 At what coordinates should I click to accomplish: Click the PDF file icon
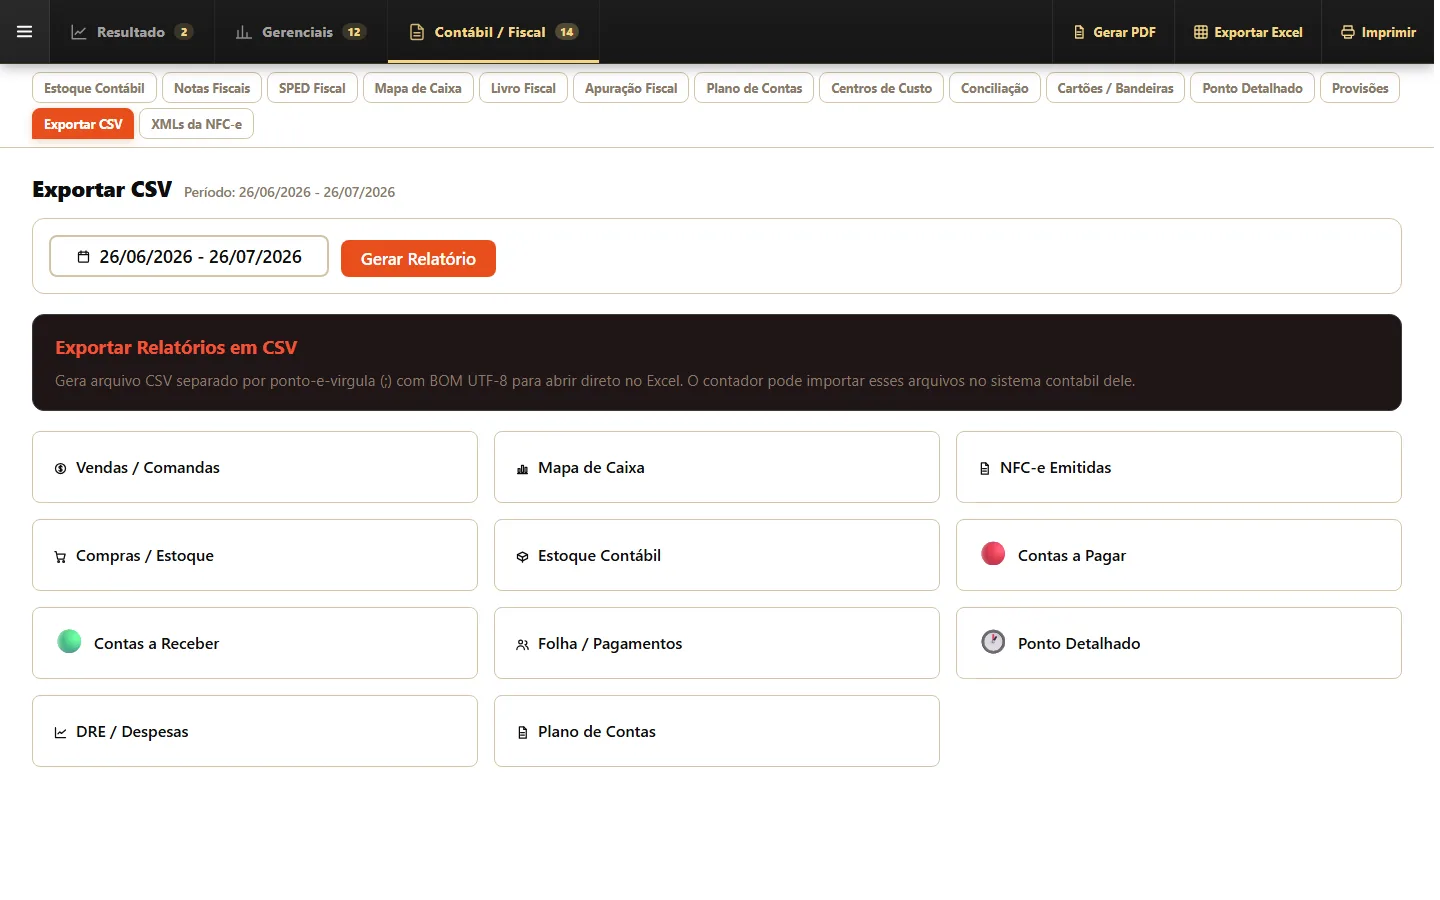1079,32
